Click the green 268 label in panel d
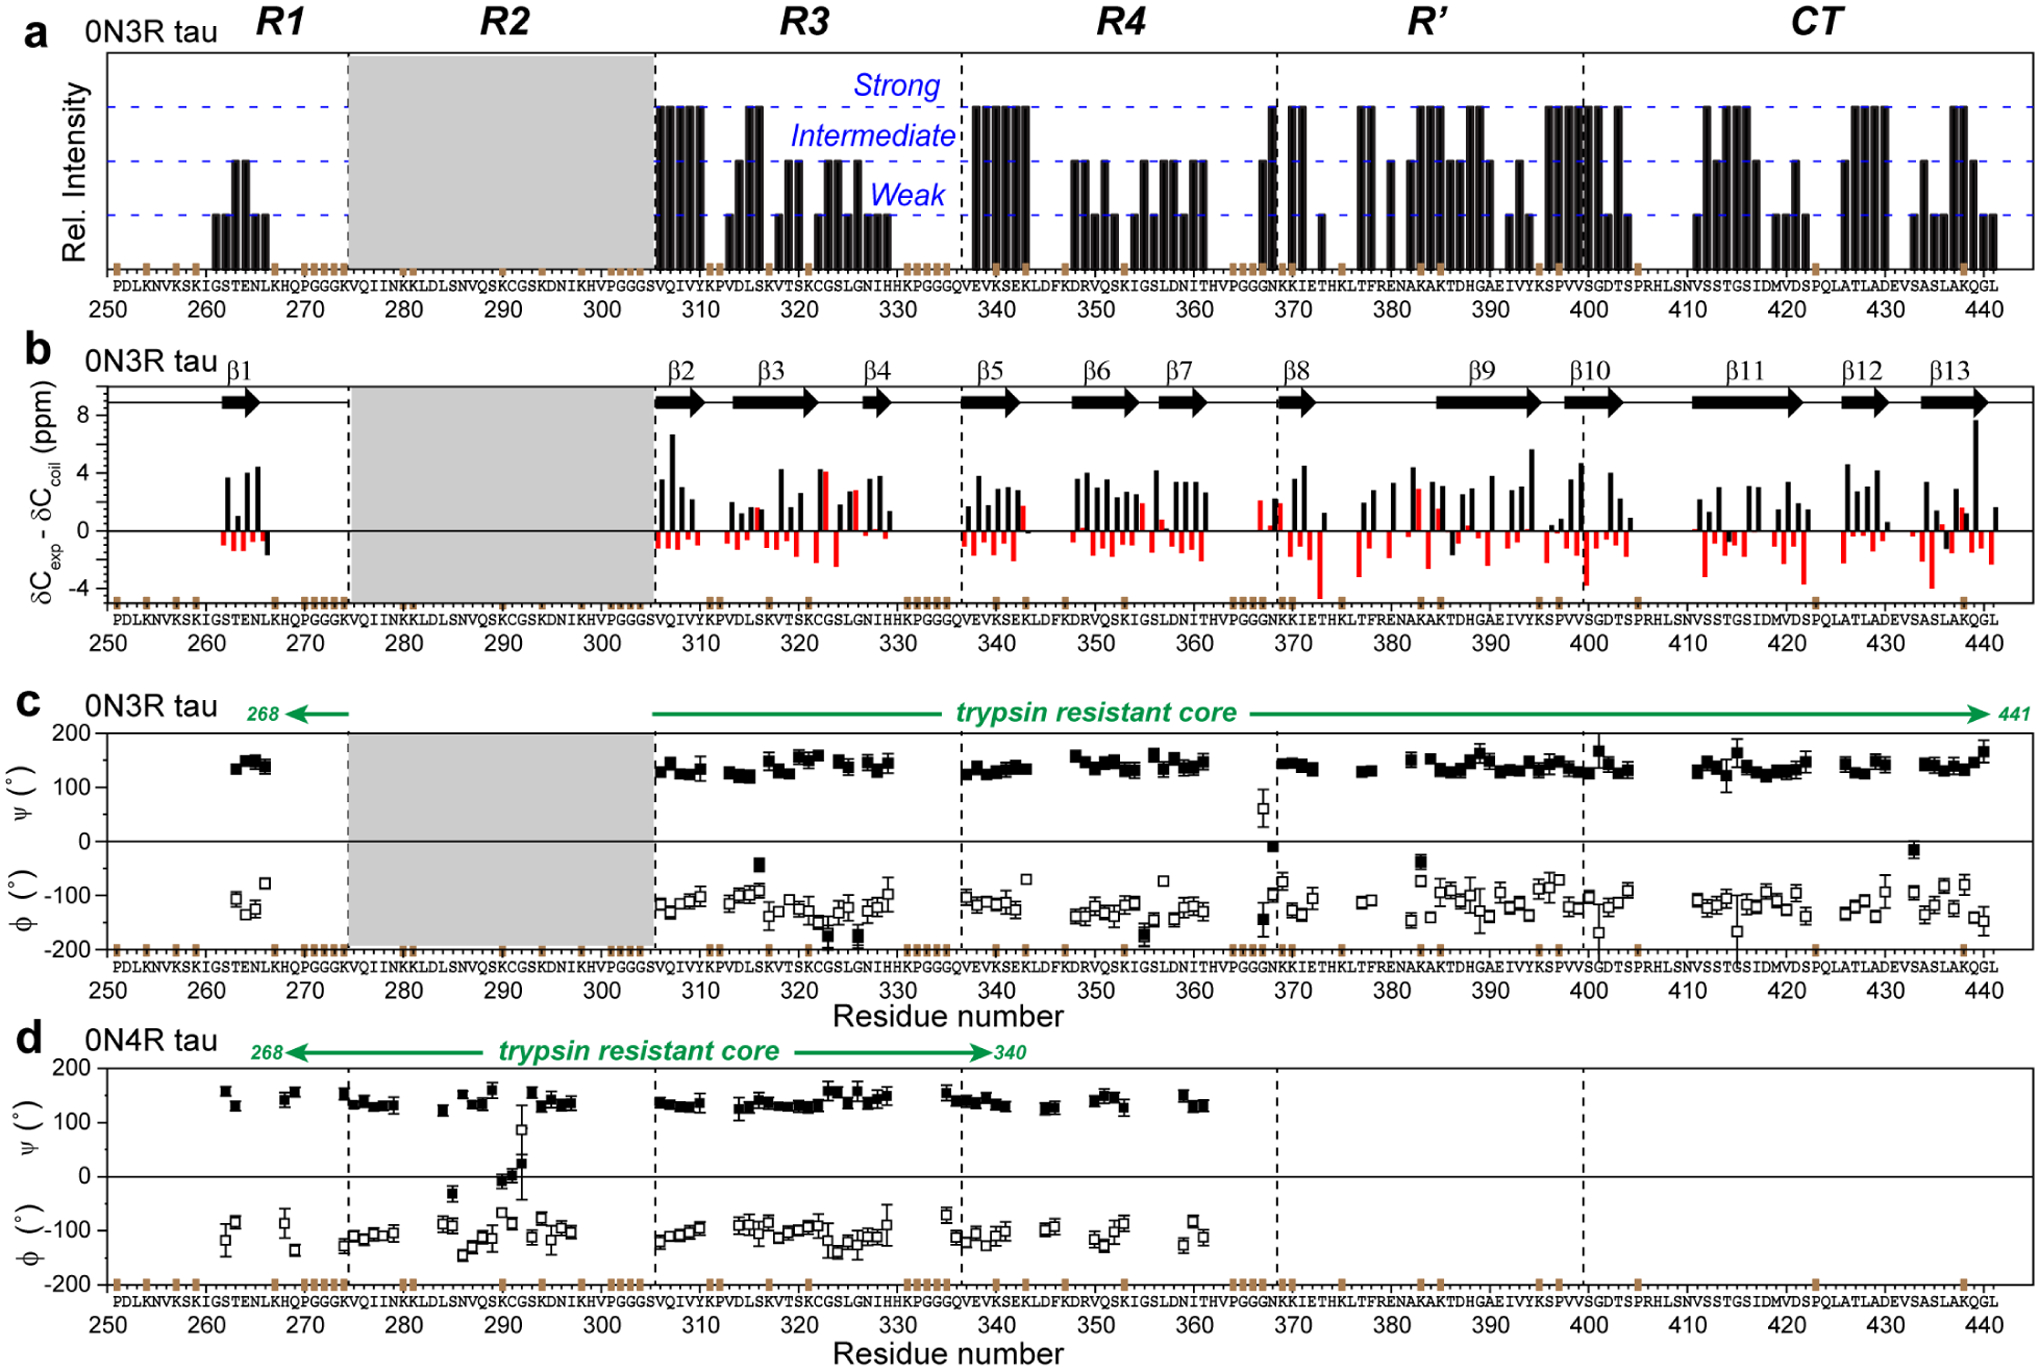The width and height of the screenshot is (2040, 1371). pyautogui.click(x=267, y=1052)
